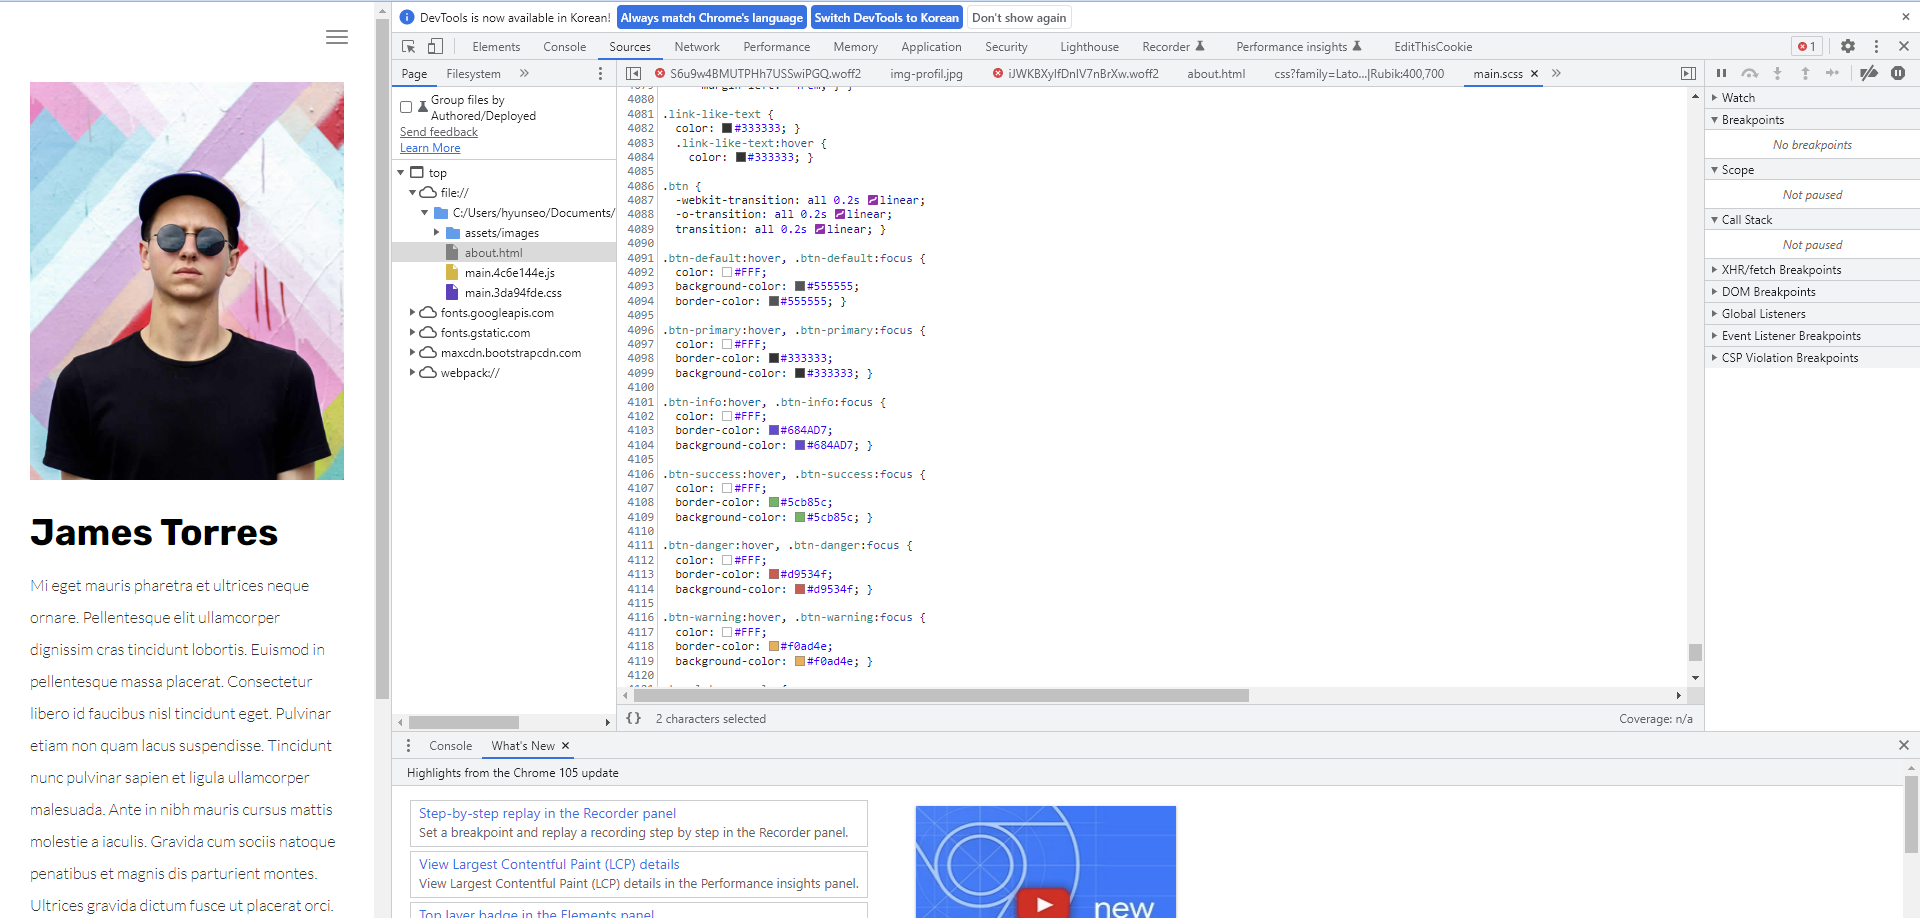Open the Learn More link
1920x918 pixels.
tap(430, 147)
